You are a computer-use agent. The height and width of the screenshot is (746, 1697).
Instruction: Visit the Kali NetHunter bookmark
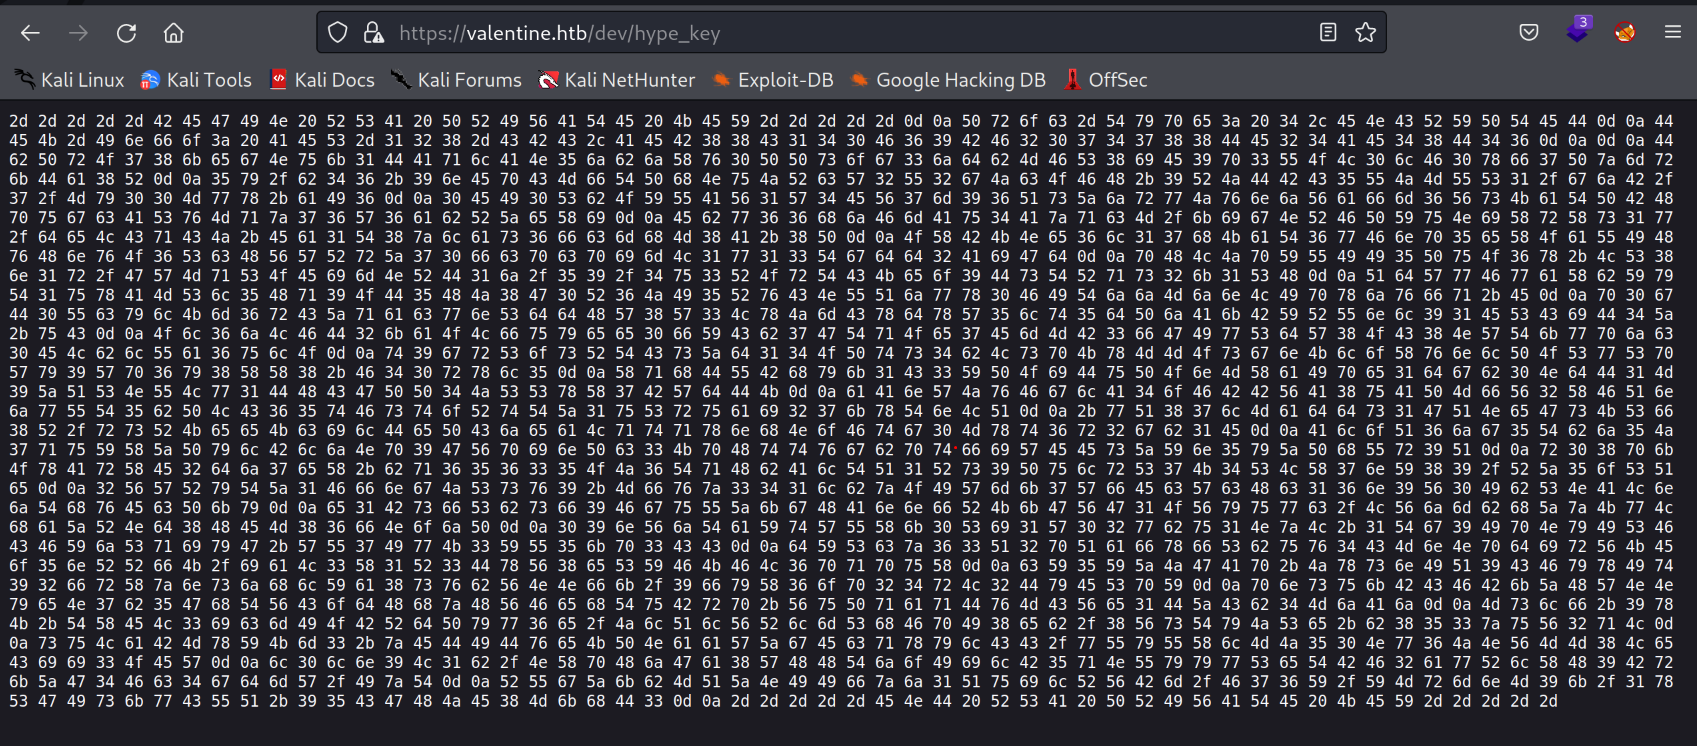616,80
